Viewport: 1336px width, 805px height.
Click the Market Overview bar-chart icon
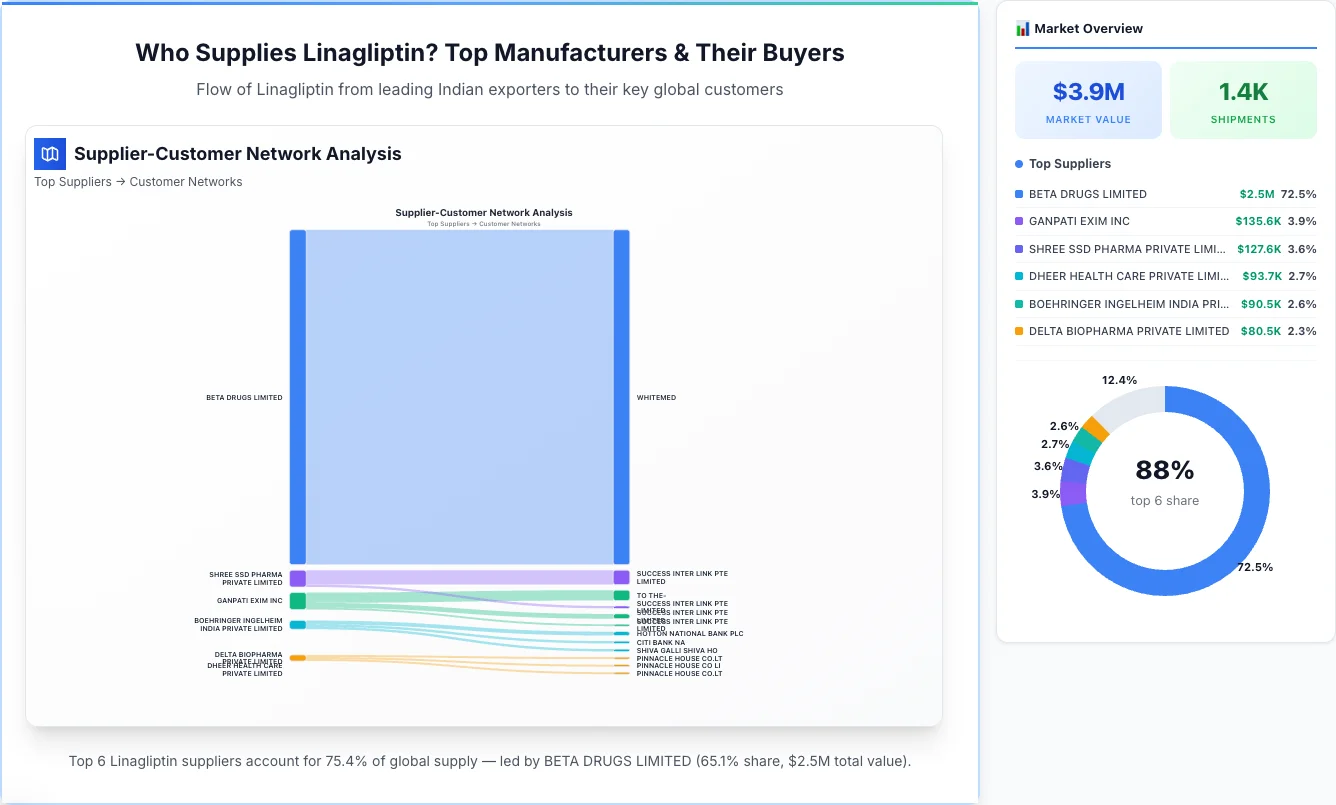click(x=1021, y=28)
